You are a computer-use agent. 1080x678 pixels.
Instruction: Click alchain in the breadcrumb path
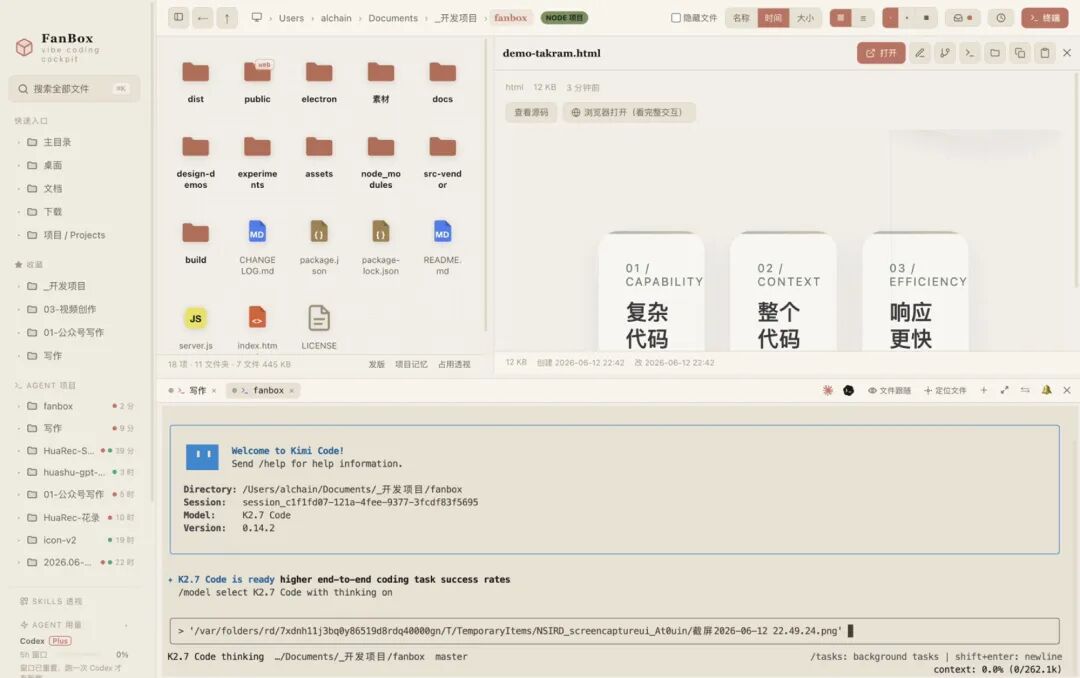pos(336,18)
